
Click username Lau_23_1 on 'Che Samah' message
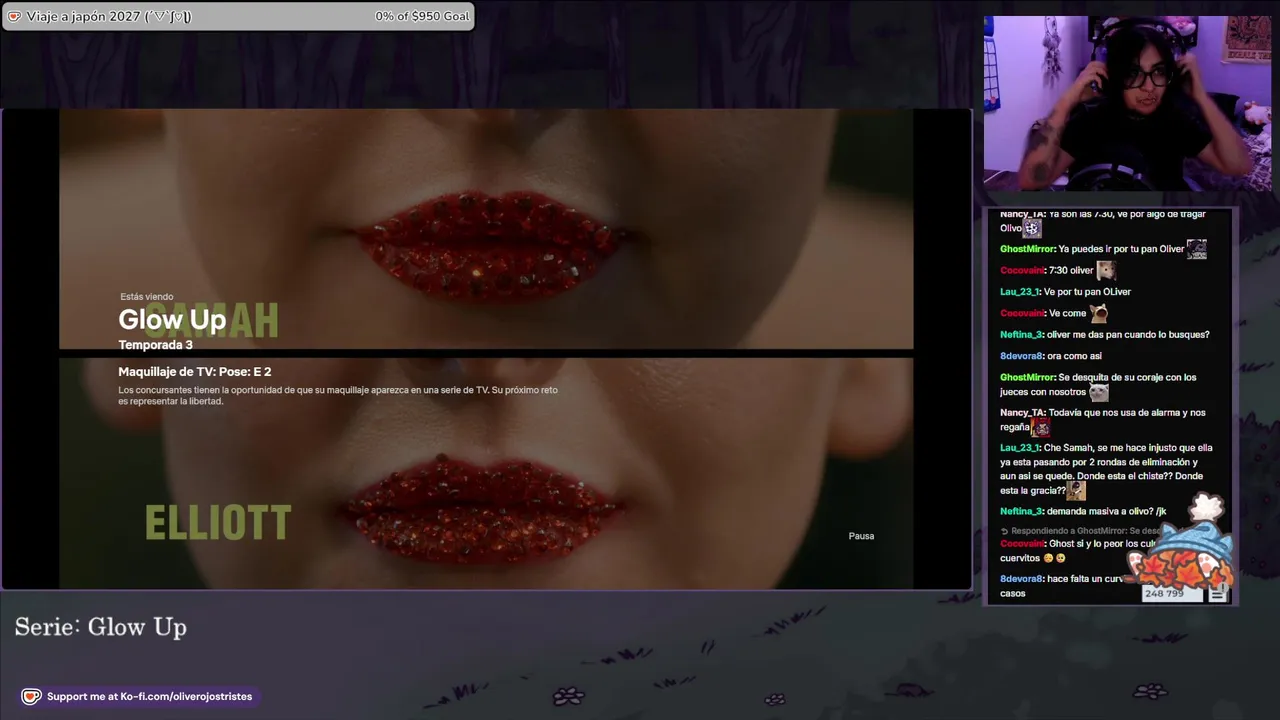click(x=1020, y=448)
